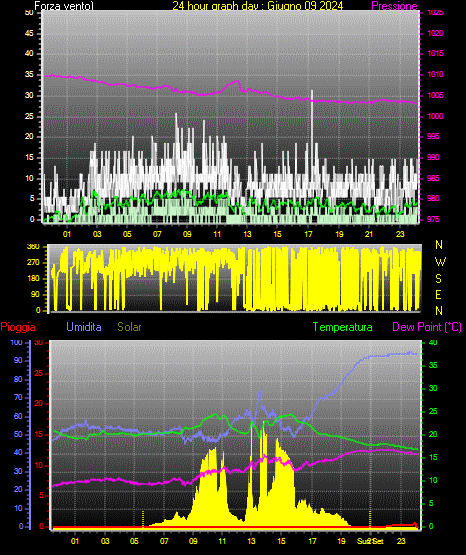Click the 'W' compass letter
466x555 pixels.
click(440, 262)
